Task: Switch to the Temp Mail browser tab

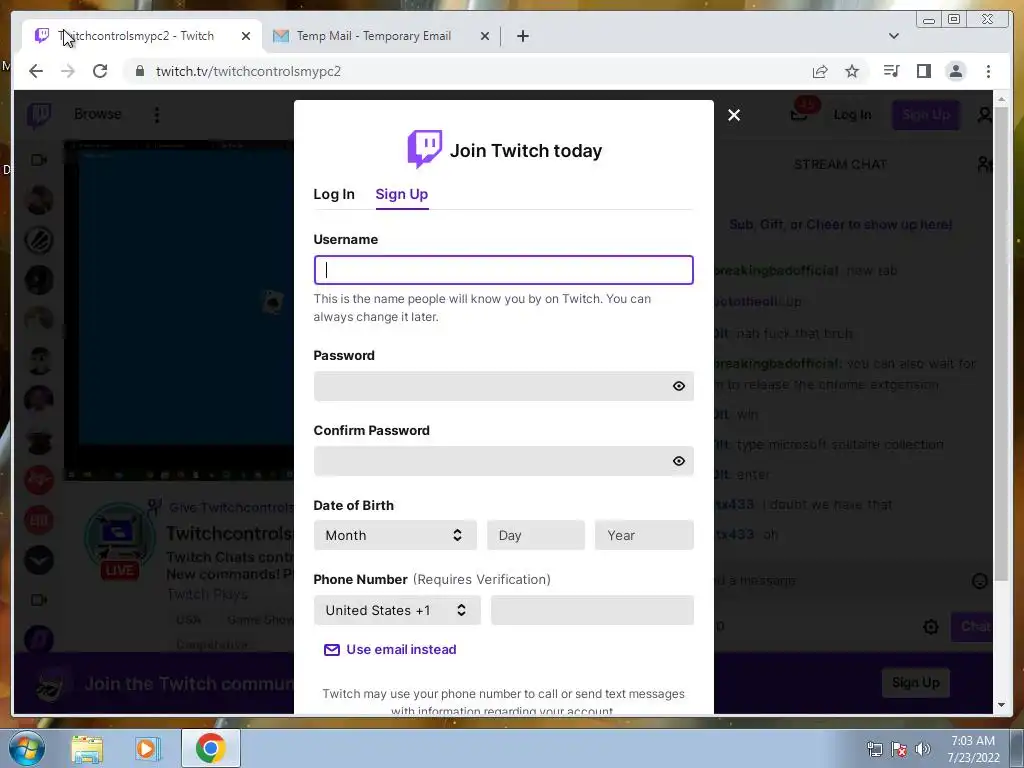Action: pos(373,36)
